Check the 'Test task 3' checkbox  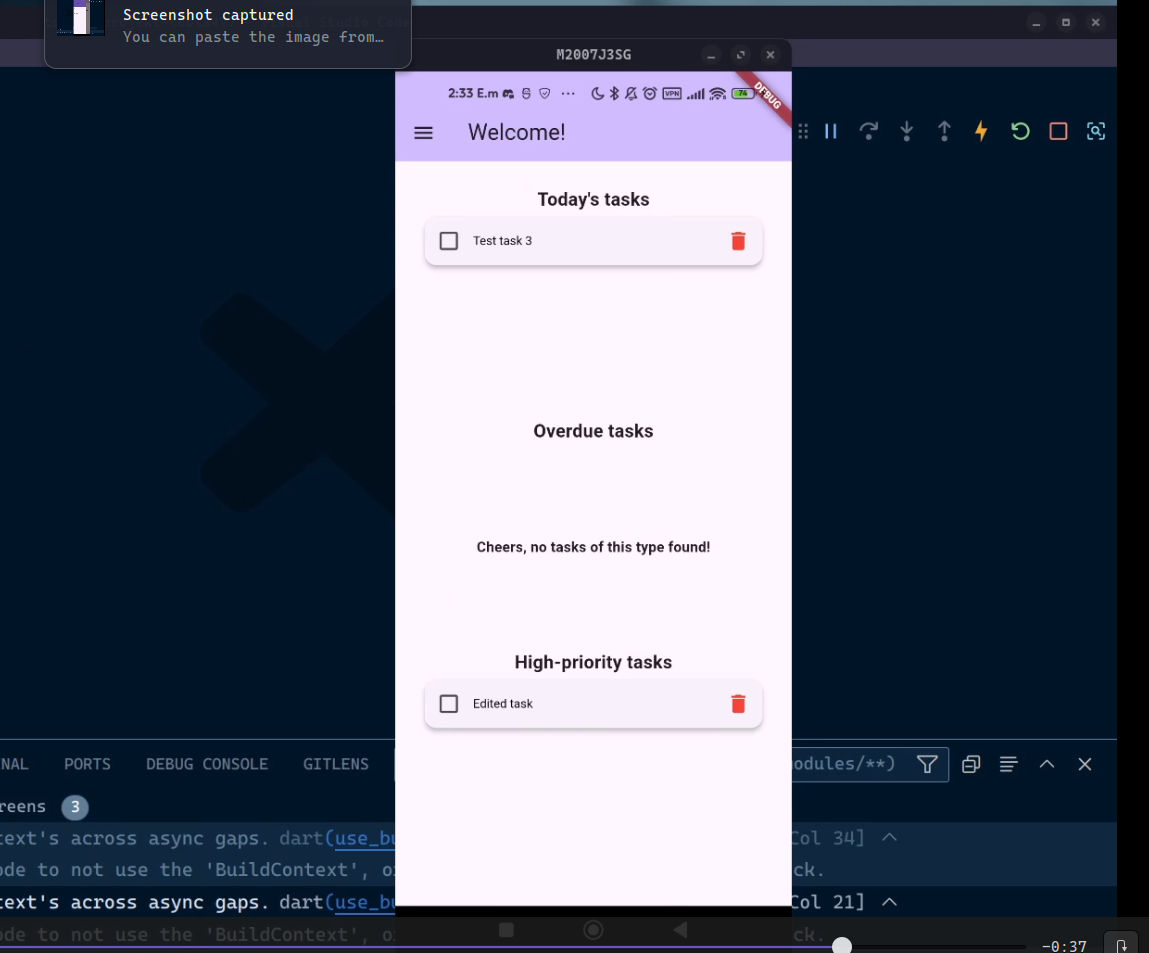coord(449,241)
